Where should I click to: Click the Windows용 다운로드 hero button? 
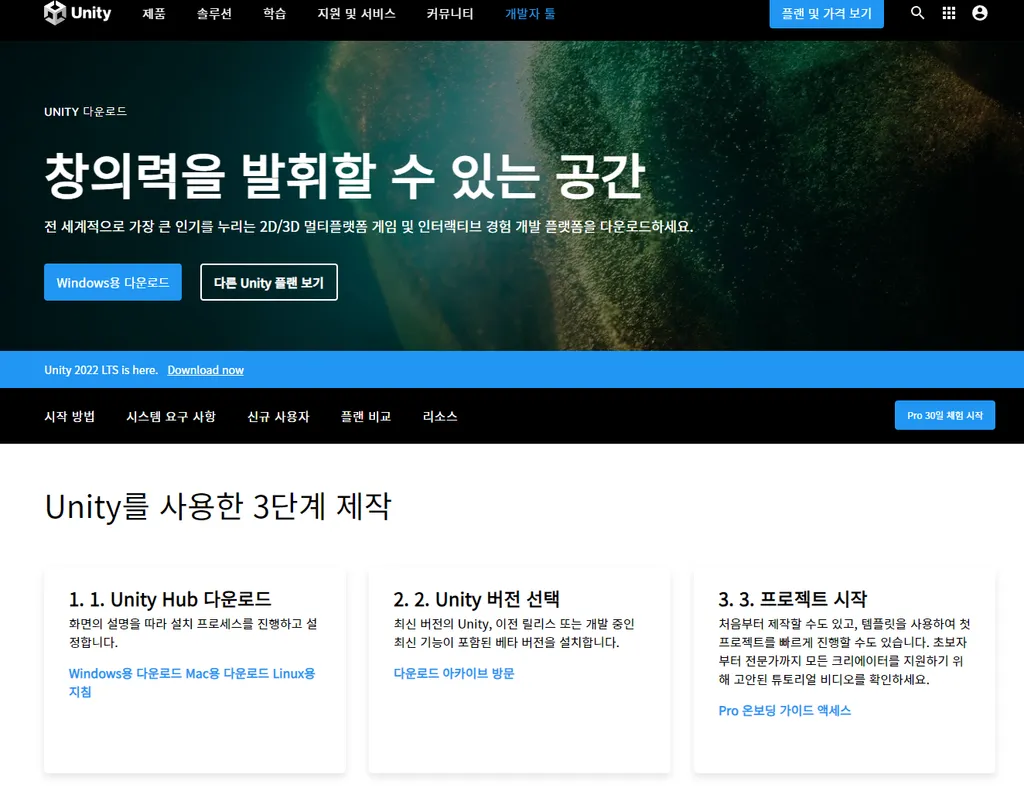(112, 282)
